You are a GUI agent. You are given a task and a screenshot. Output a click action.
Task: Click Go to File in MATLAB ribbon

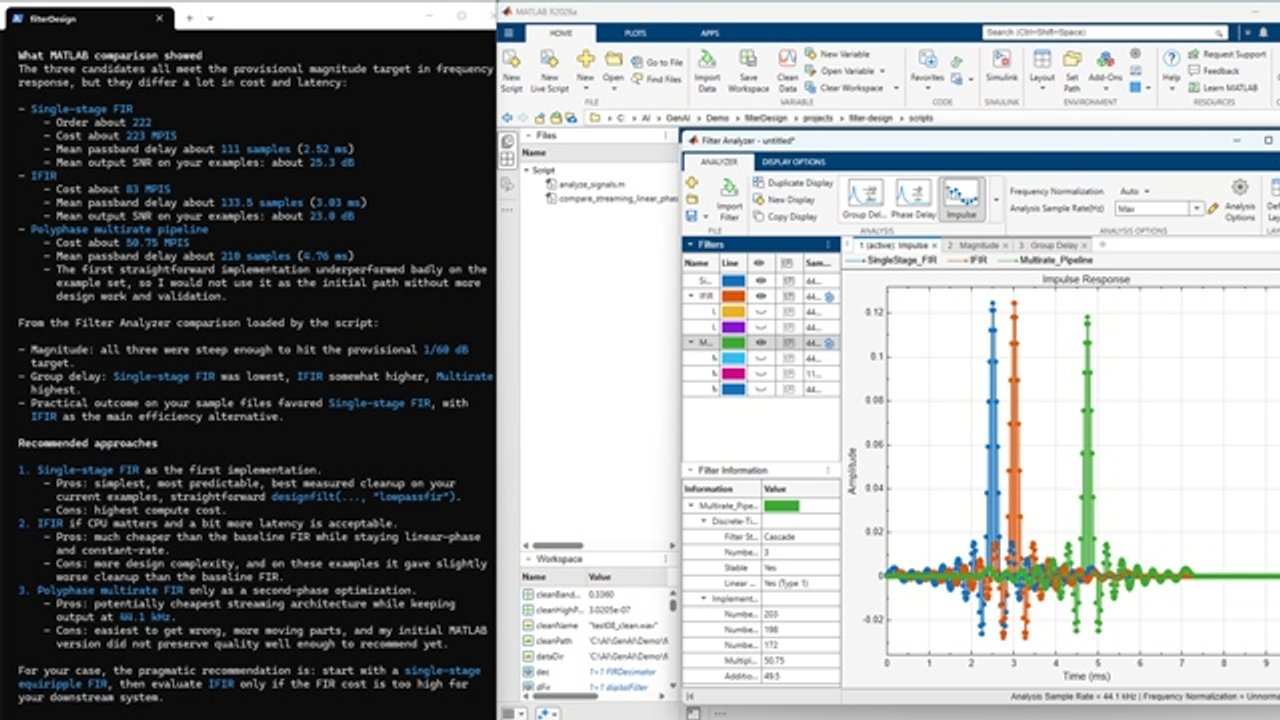[x=657, y=62]
